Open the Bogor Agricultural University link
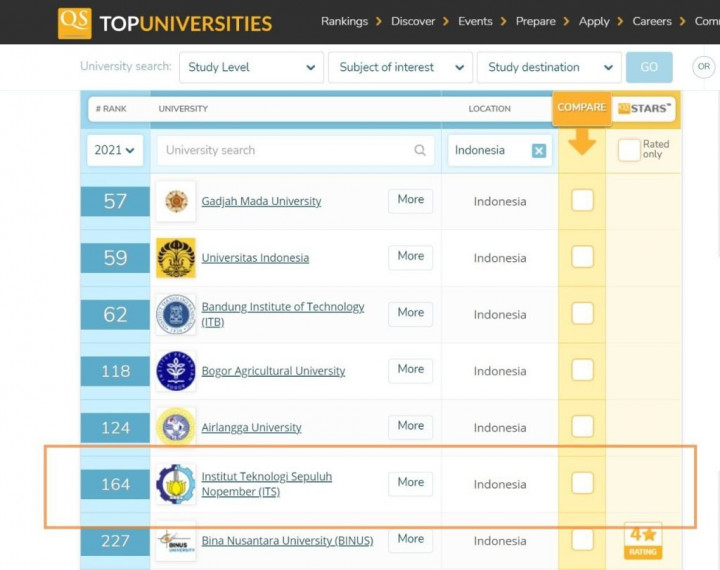Screen dimensions: 720x570 point(273,371)
